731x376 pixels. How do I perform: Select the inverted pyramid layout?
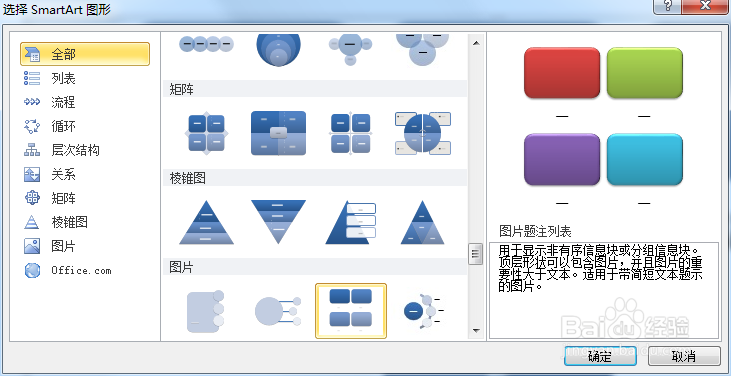coord(278,222)
